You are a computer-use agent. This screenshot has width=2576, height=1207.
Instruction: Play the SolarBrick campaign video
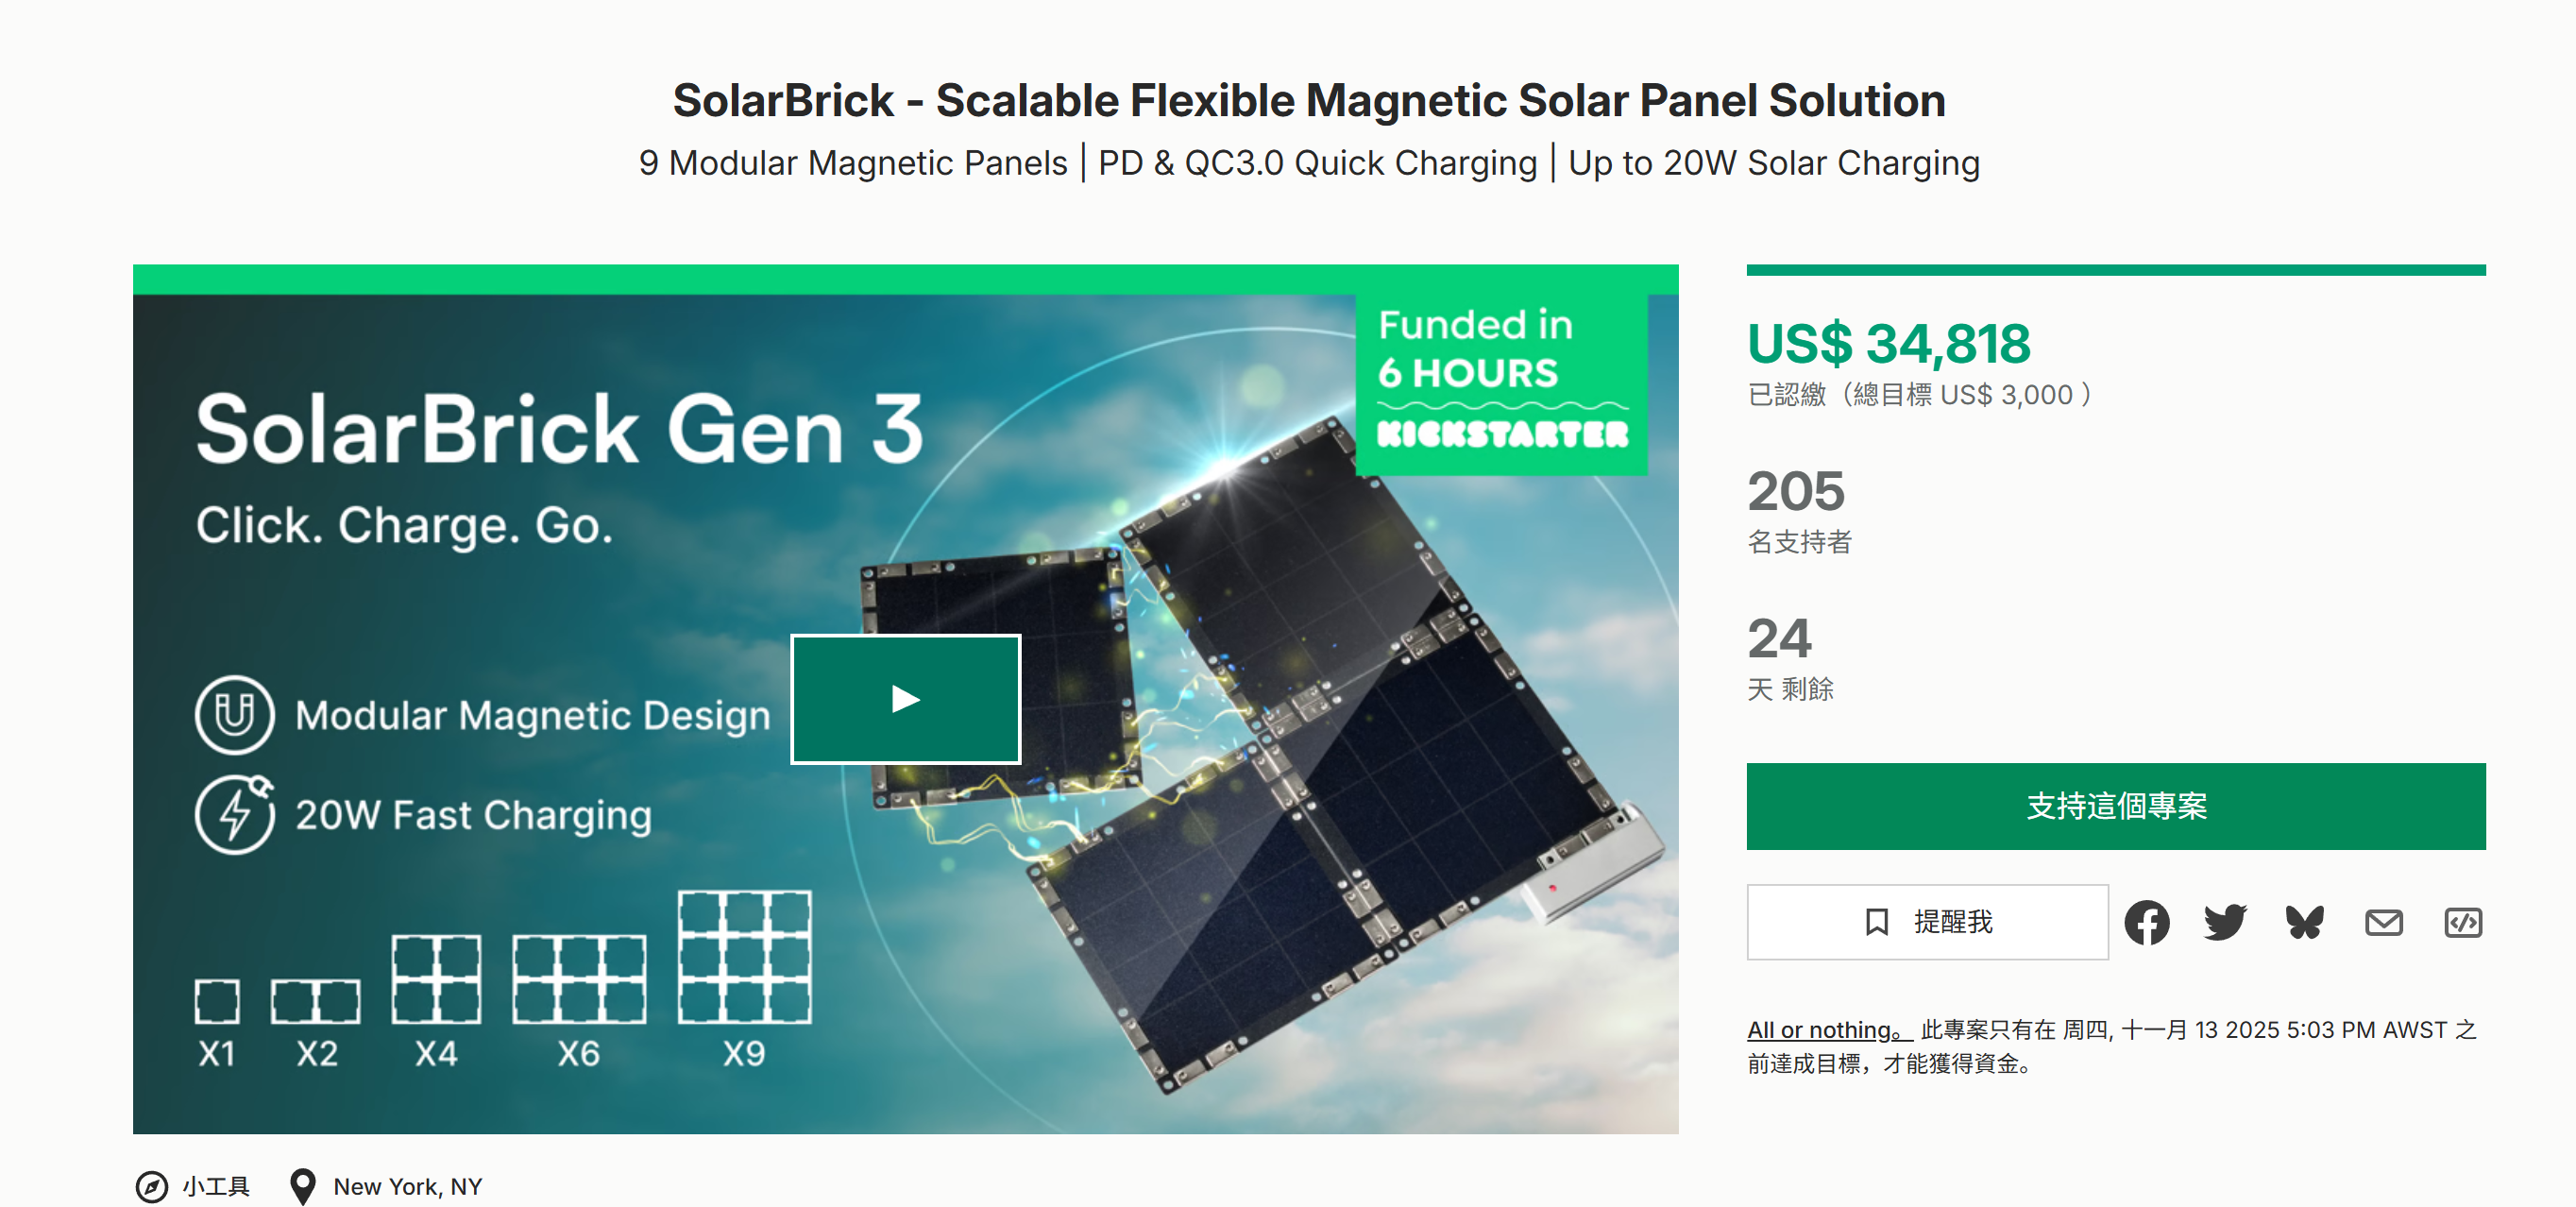(x=905, y=699)
